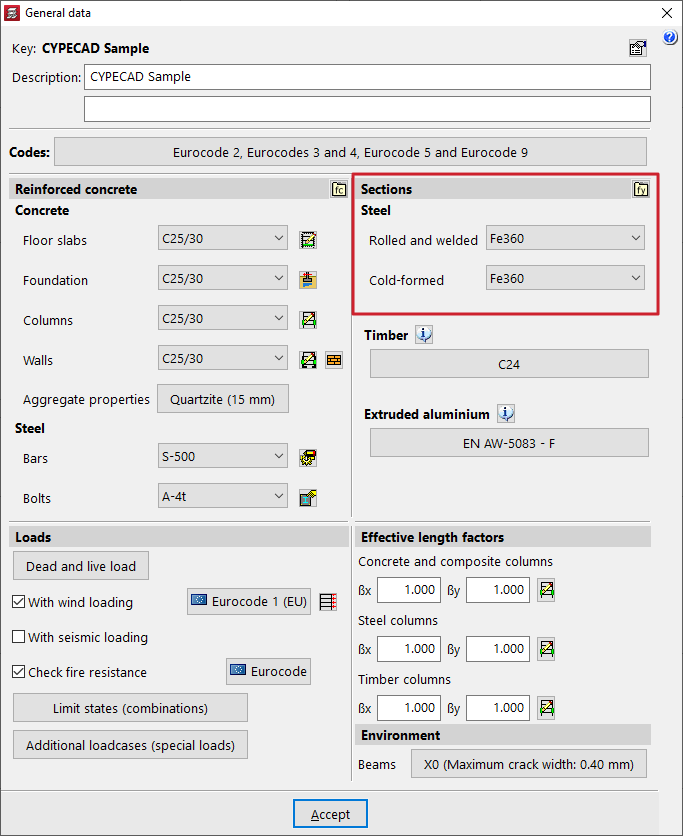This screenshot has width=683, height=836.
Task: Click the fy icon in Sections header
Action: pyautogui.click(x=641, y=189)
